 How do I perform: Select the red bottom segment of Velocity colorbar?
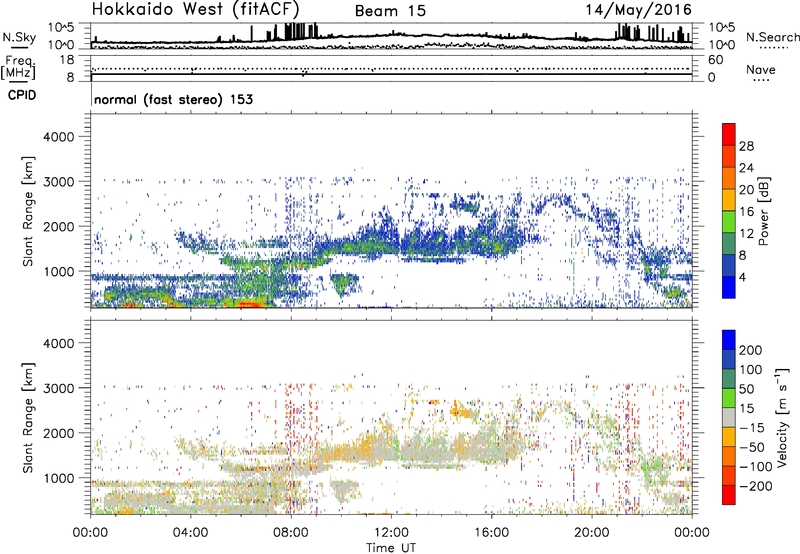pos(729,495)
